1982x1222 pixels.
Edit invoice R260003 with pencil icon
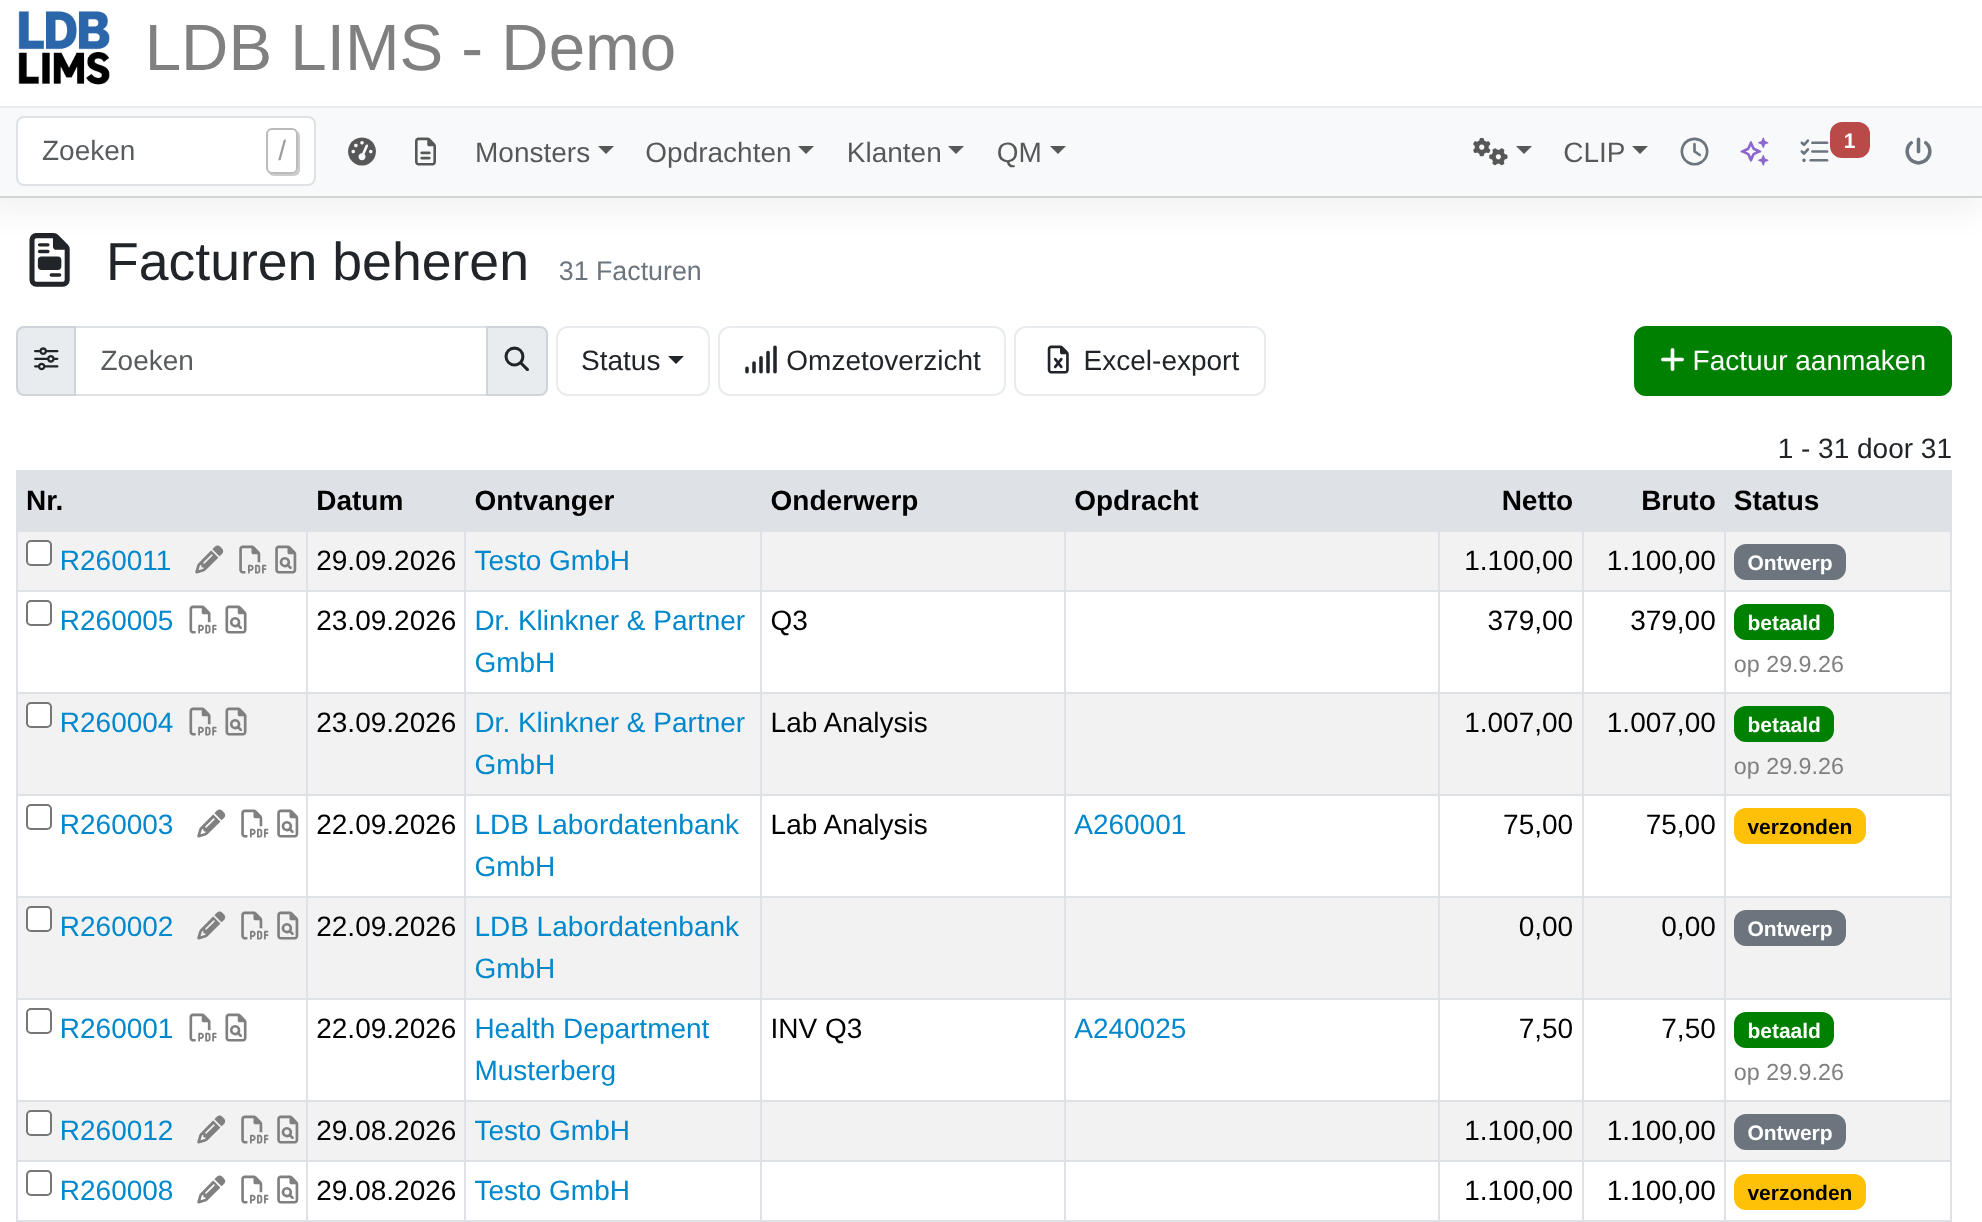coord(211,824)
